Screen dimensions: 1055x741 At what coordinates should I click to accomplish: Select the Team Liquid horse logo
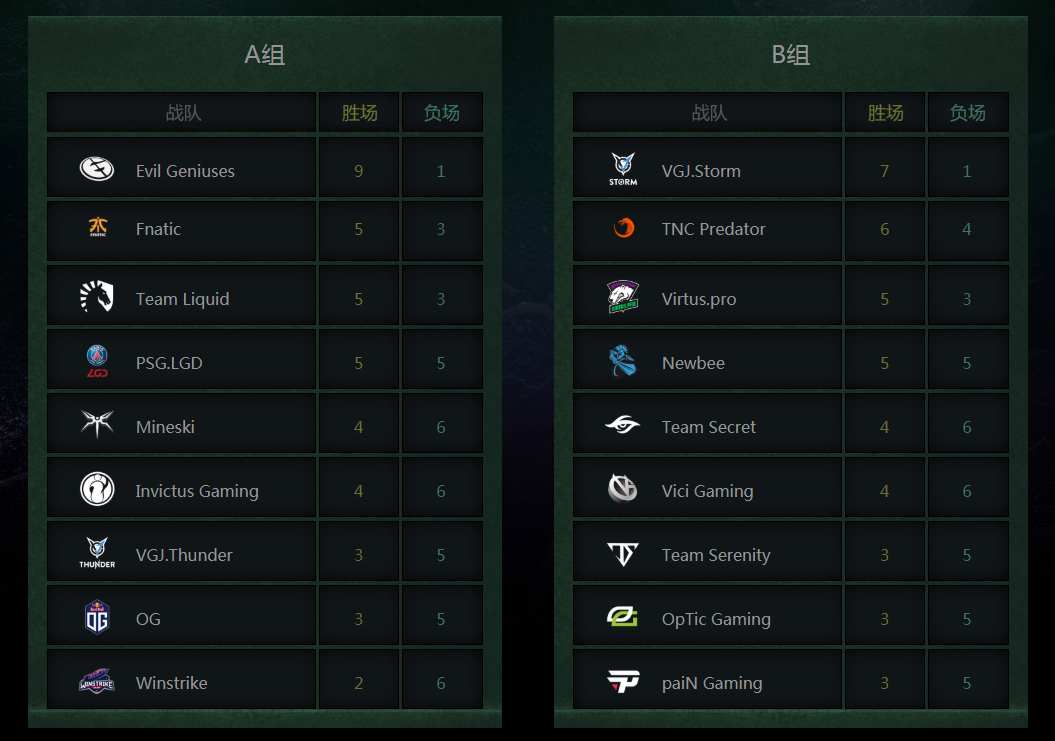[97, 297]
